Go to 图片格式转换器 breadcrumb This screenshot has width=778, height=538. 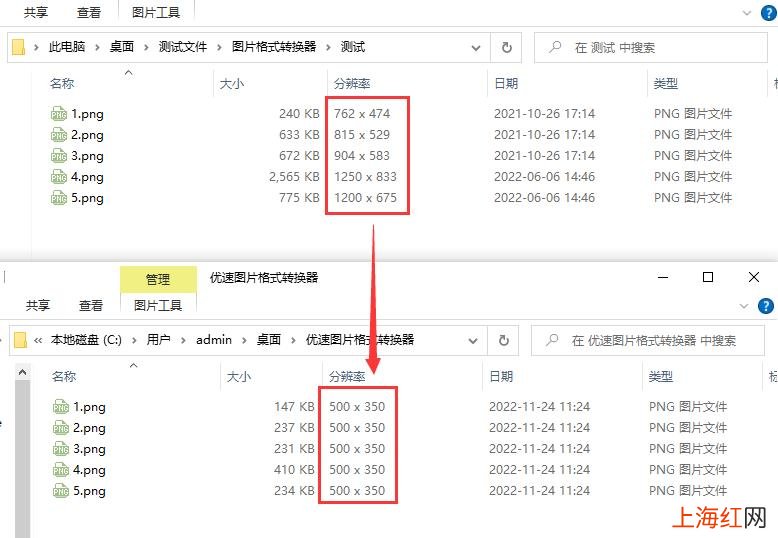coord(274,47)
